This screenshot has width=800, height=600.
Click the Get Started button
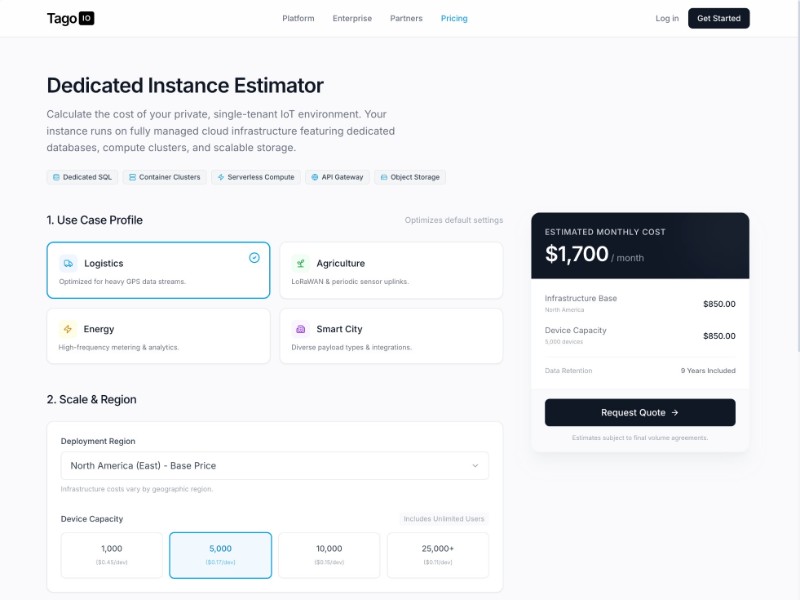[718, 18]
